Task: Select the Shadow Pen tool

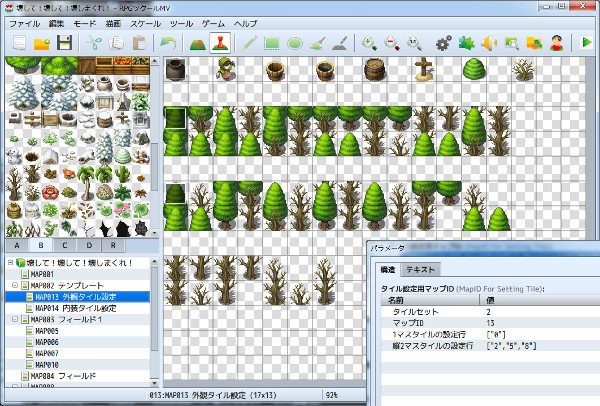Action: (340, 43)
